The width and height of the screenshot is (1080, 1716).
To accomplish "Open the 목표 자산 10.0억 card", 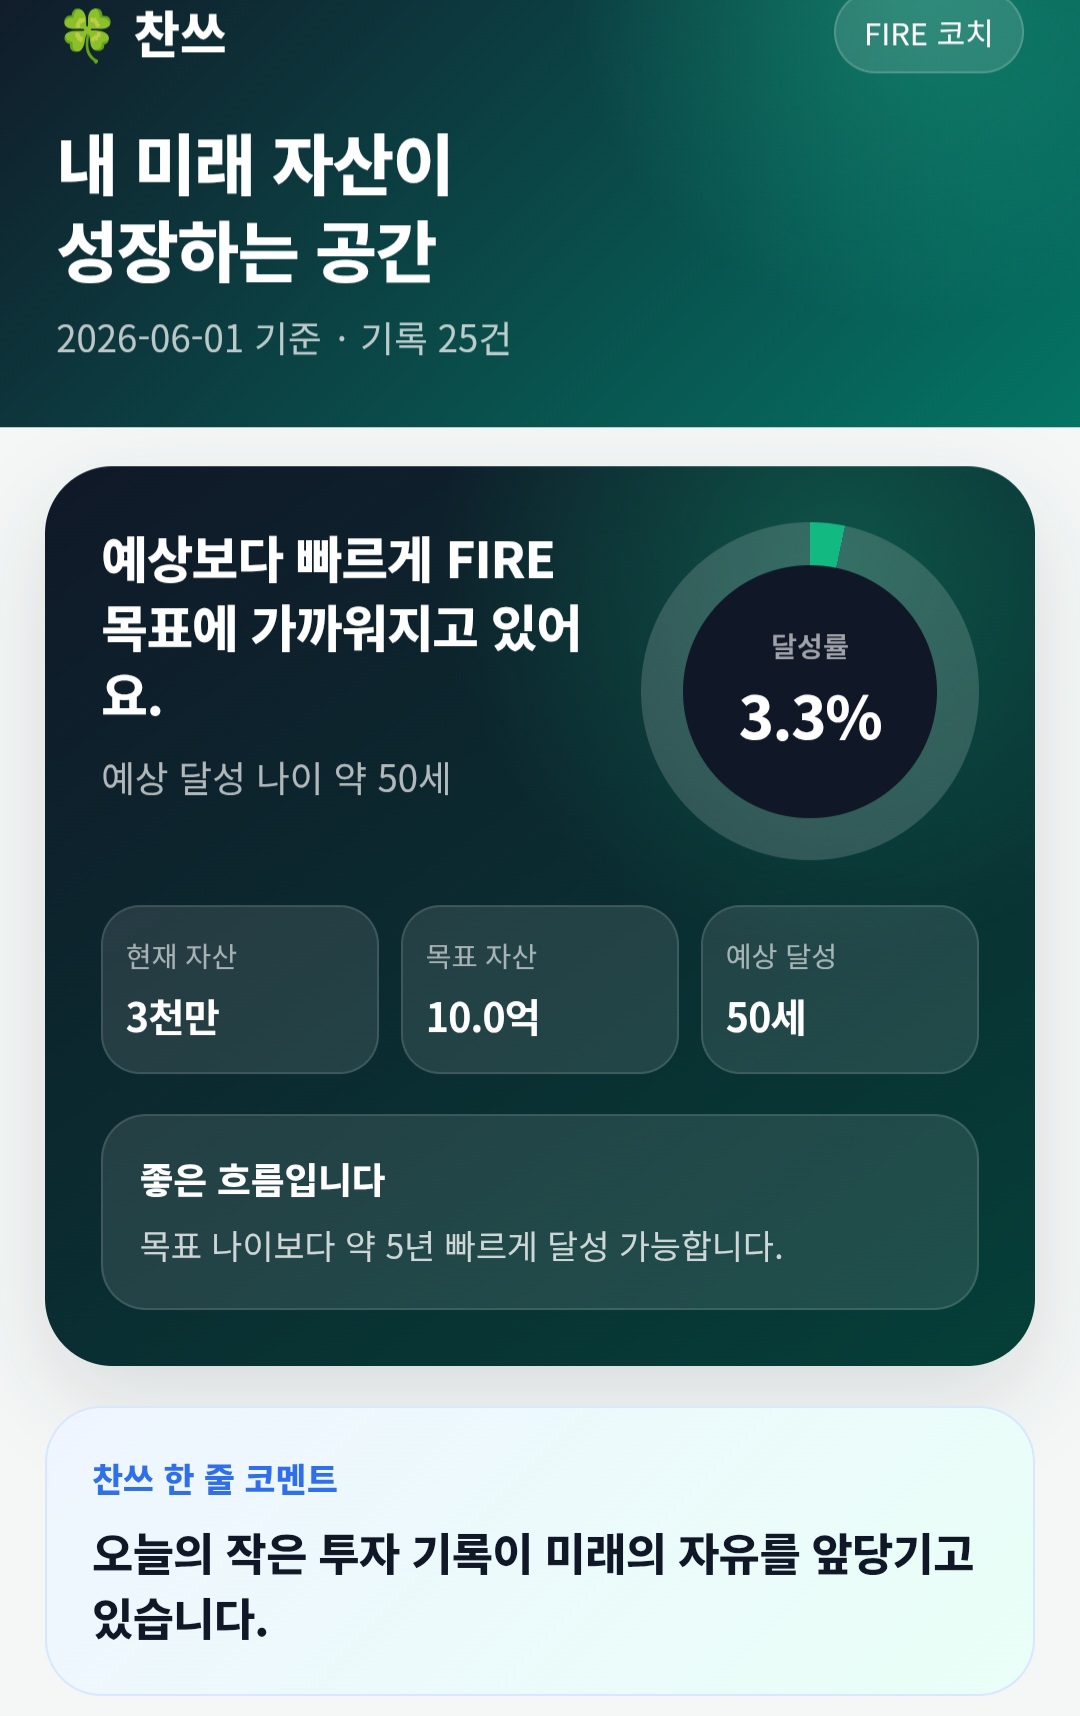I will tap(540, 989).
